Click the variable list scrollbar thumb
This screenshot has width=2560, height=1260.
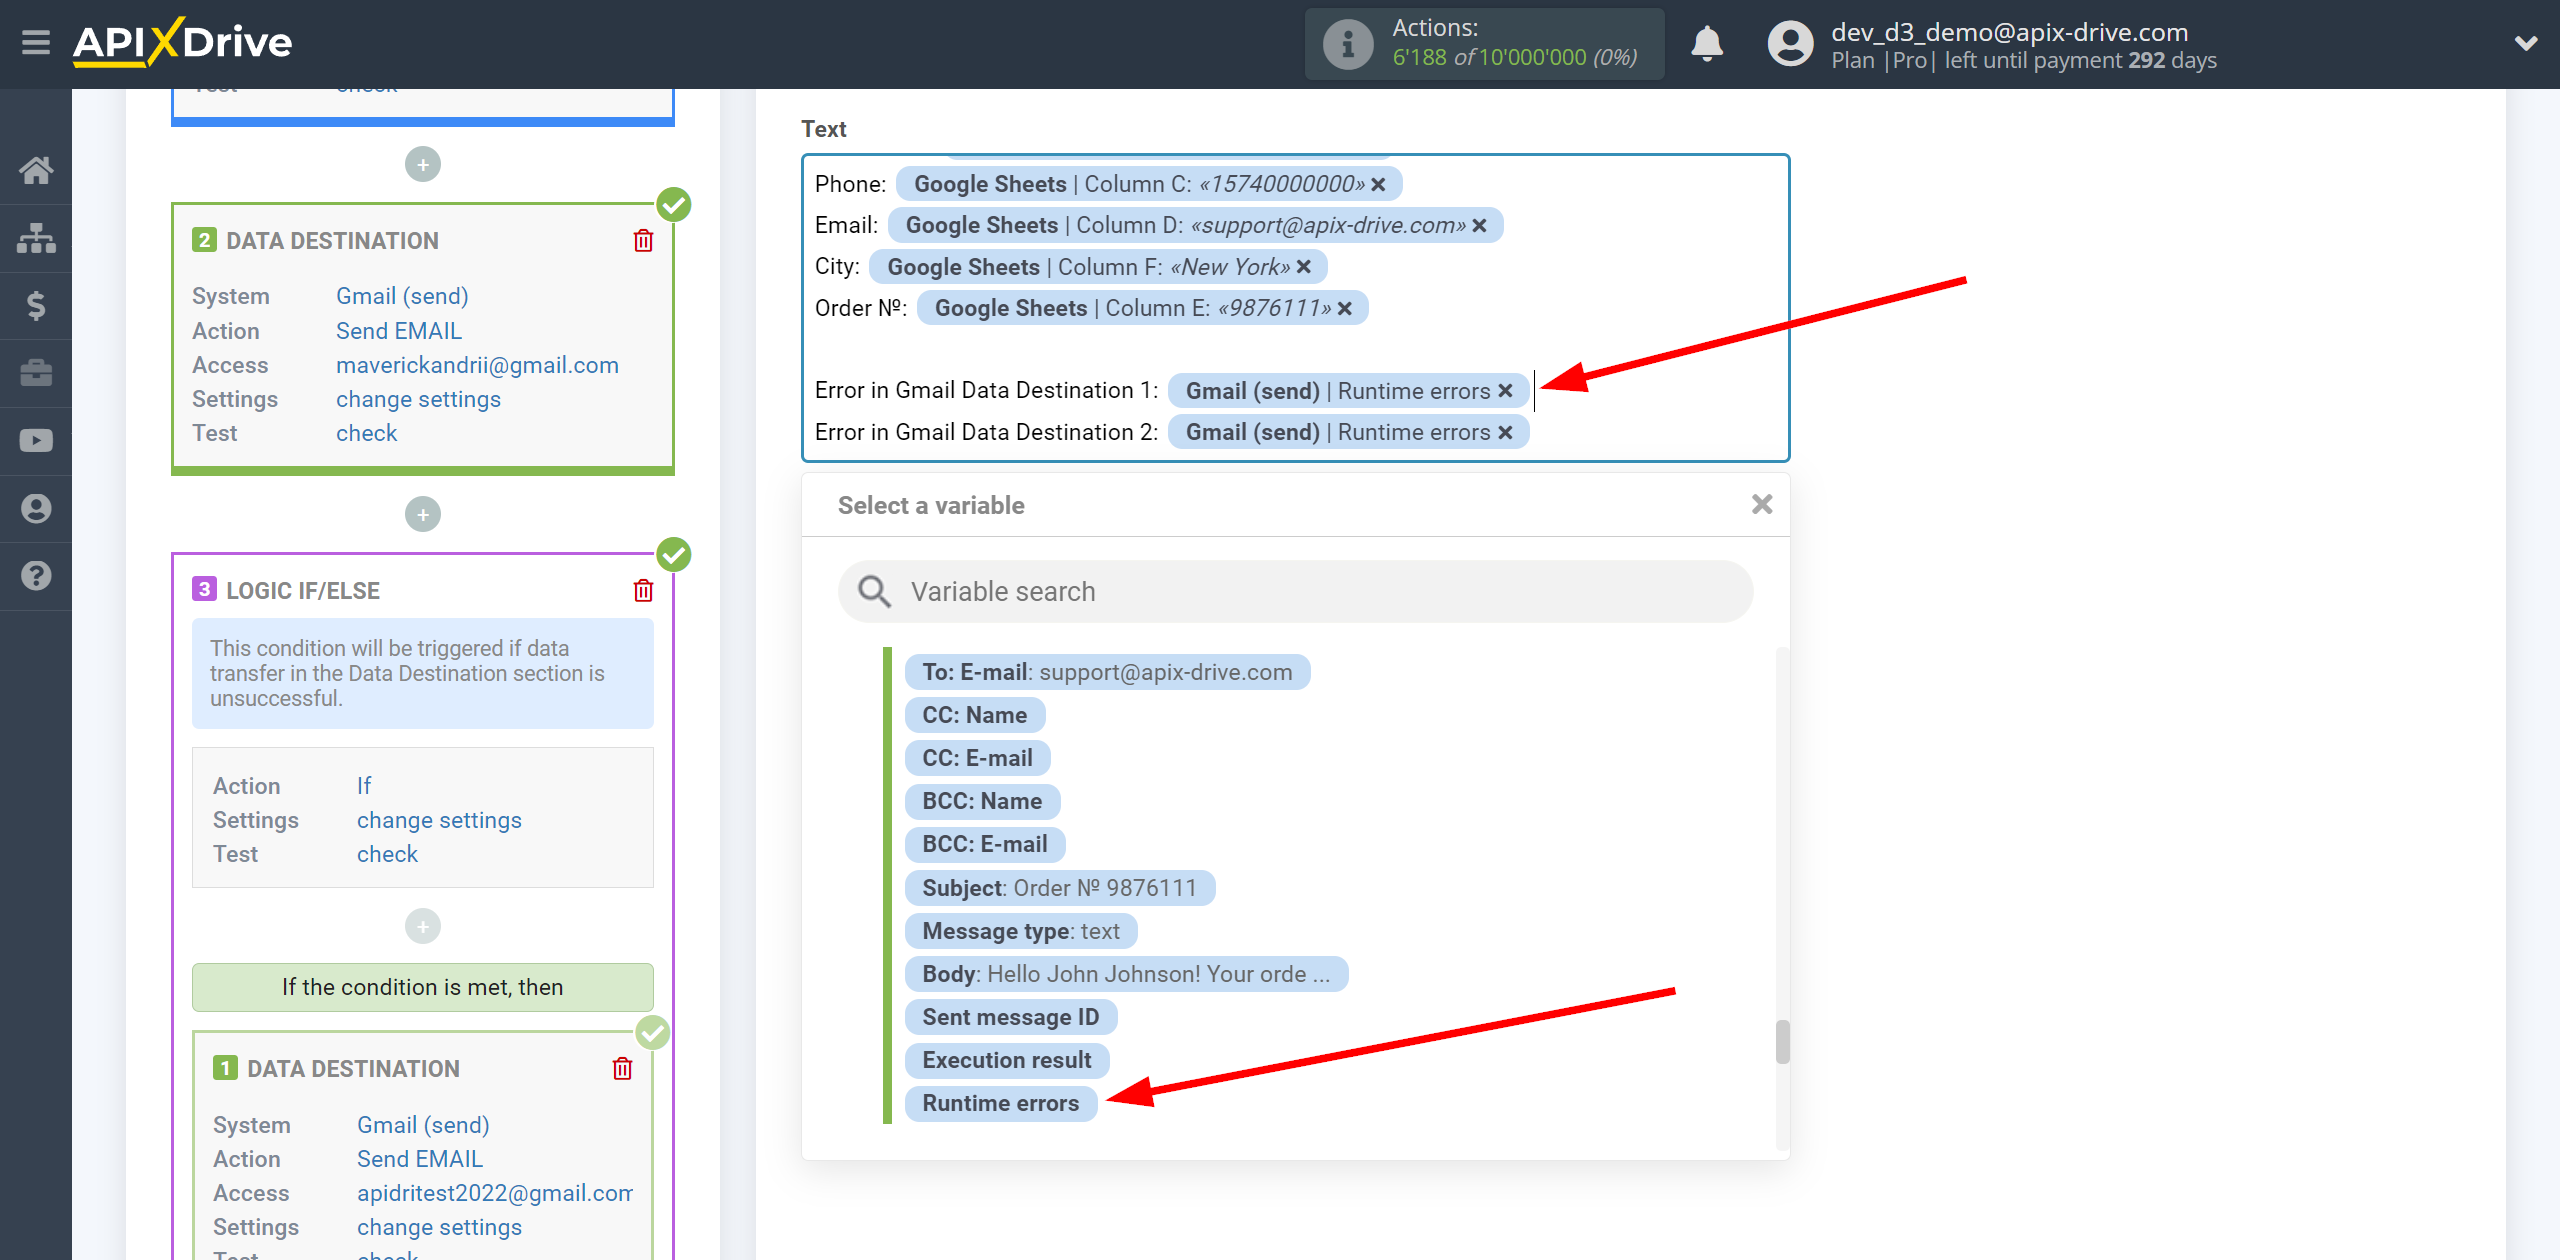tap(1782, 1042)
